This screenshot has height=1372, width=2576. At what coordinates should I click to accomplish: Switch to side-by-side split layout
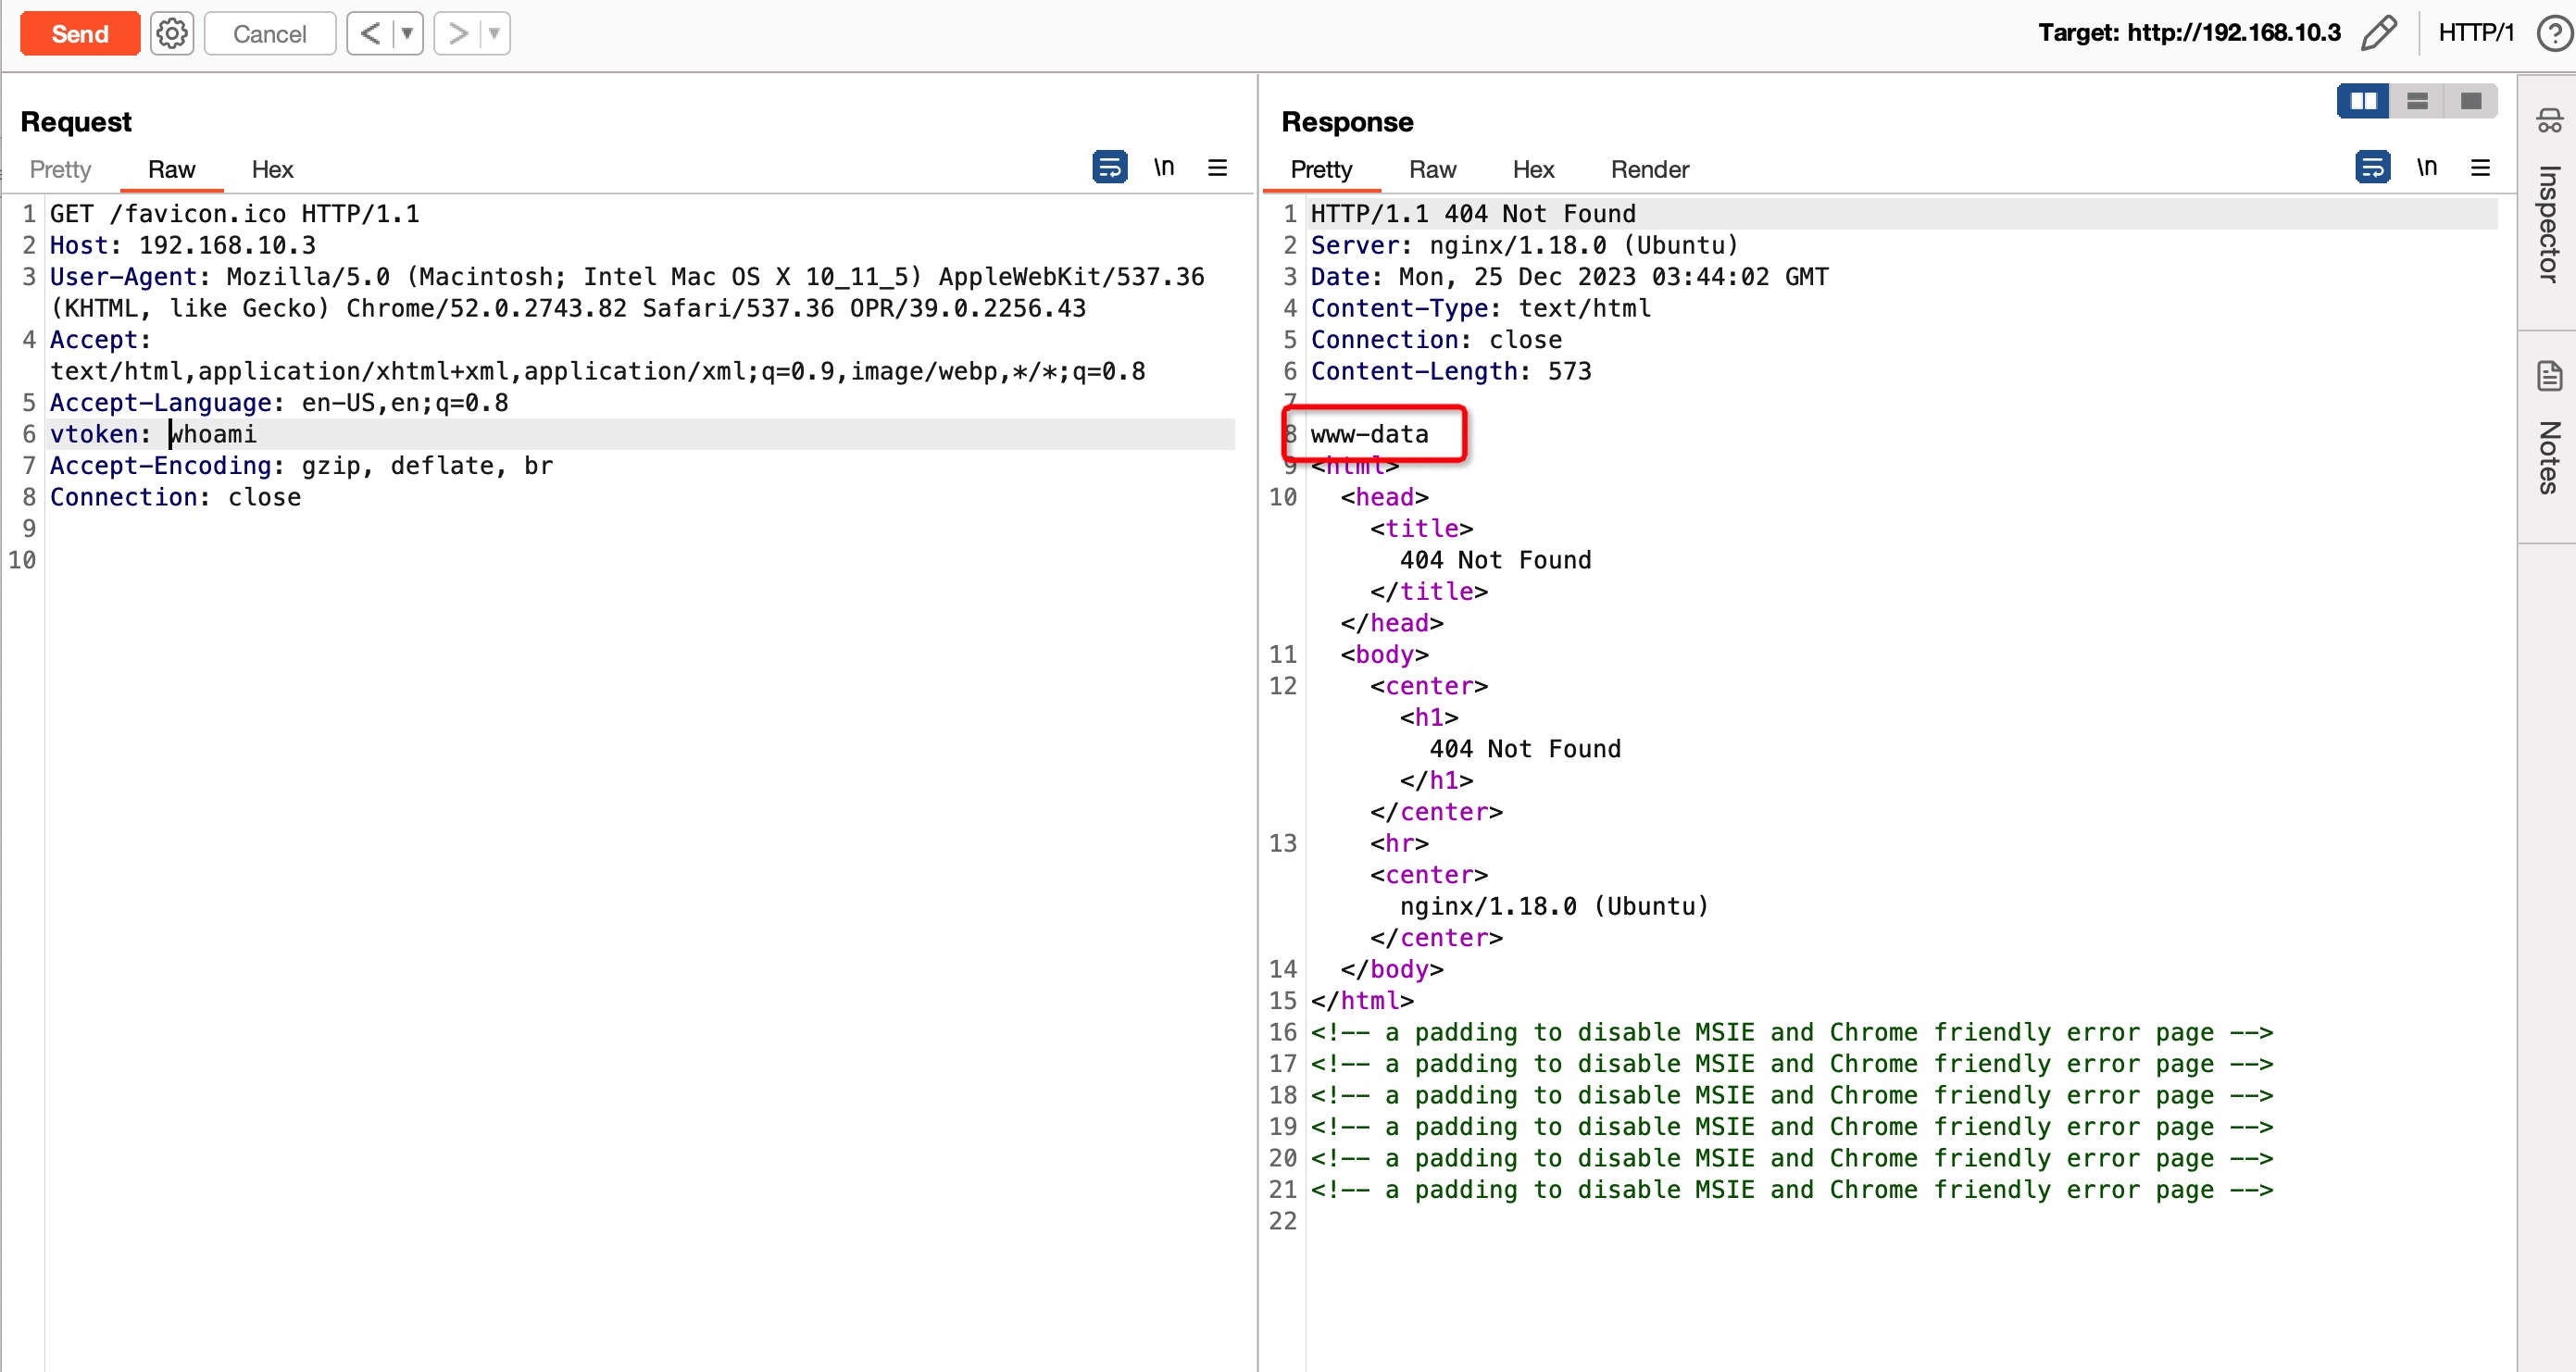click(x=2363, y=101)
